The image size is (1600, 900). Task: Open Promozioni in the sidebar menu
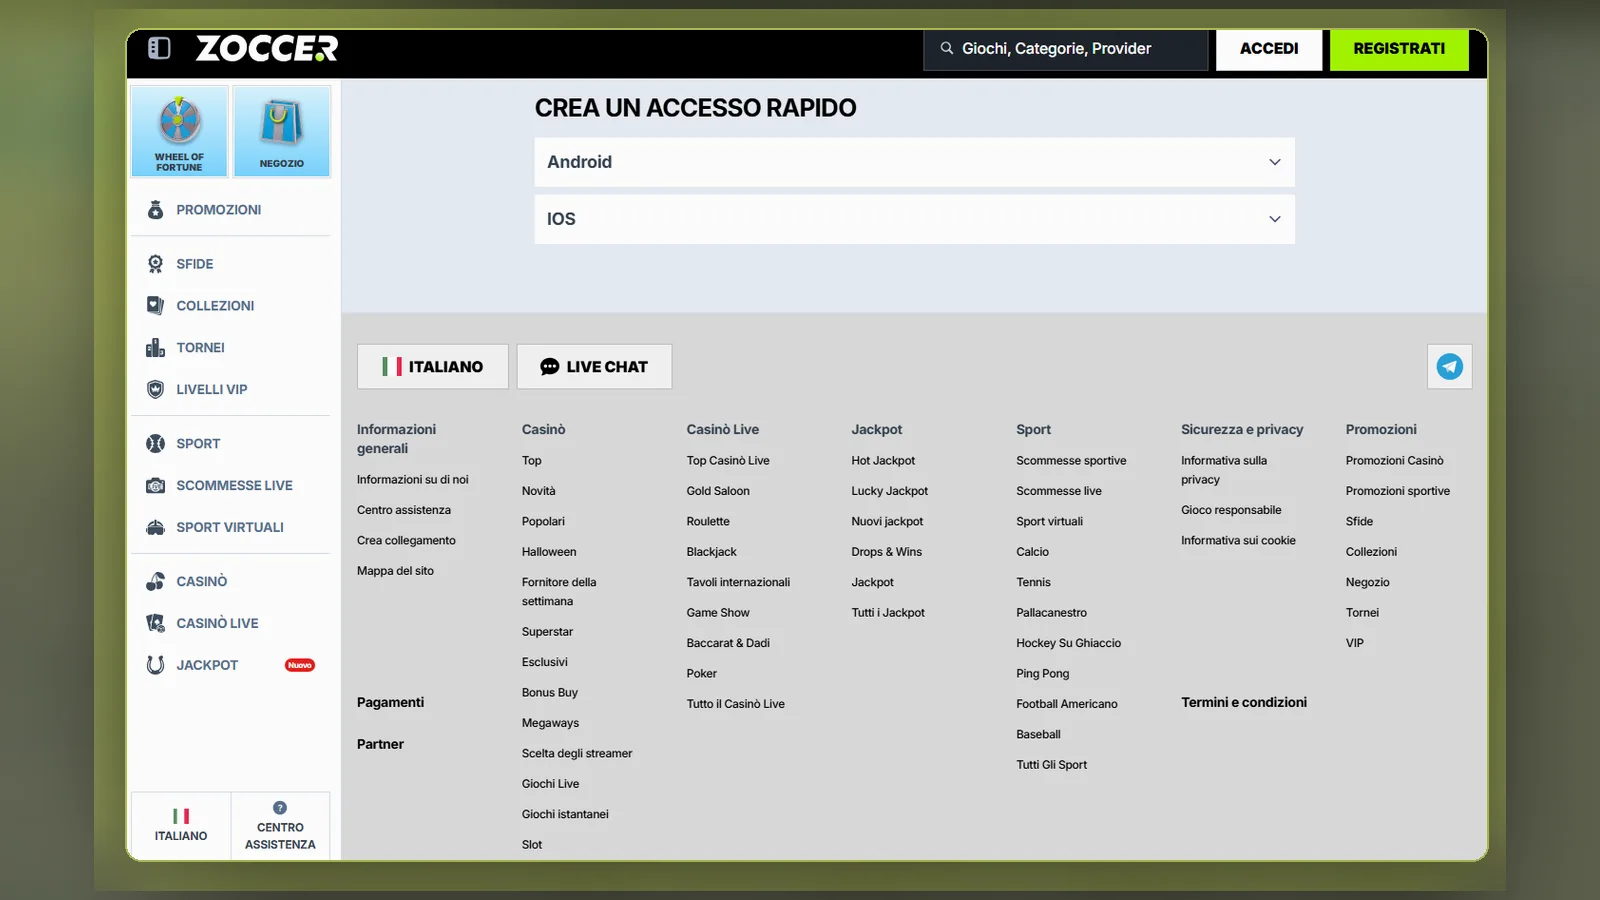point(218,210)
